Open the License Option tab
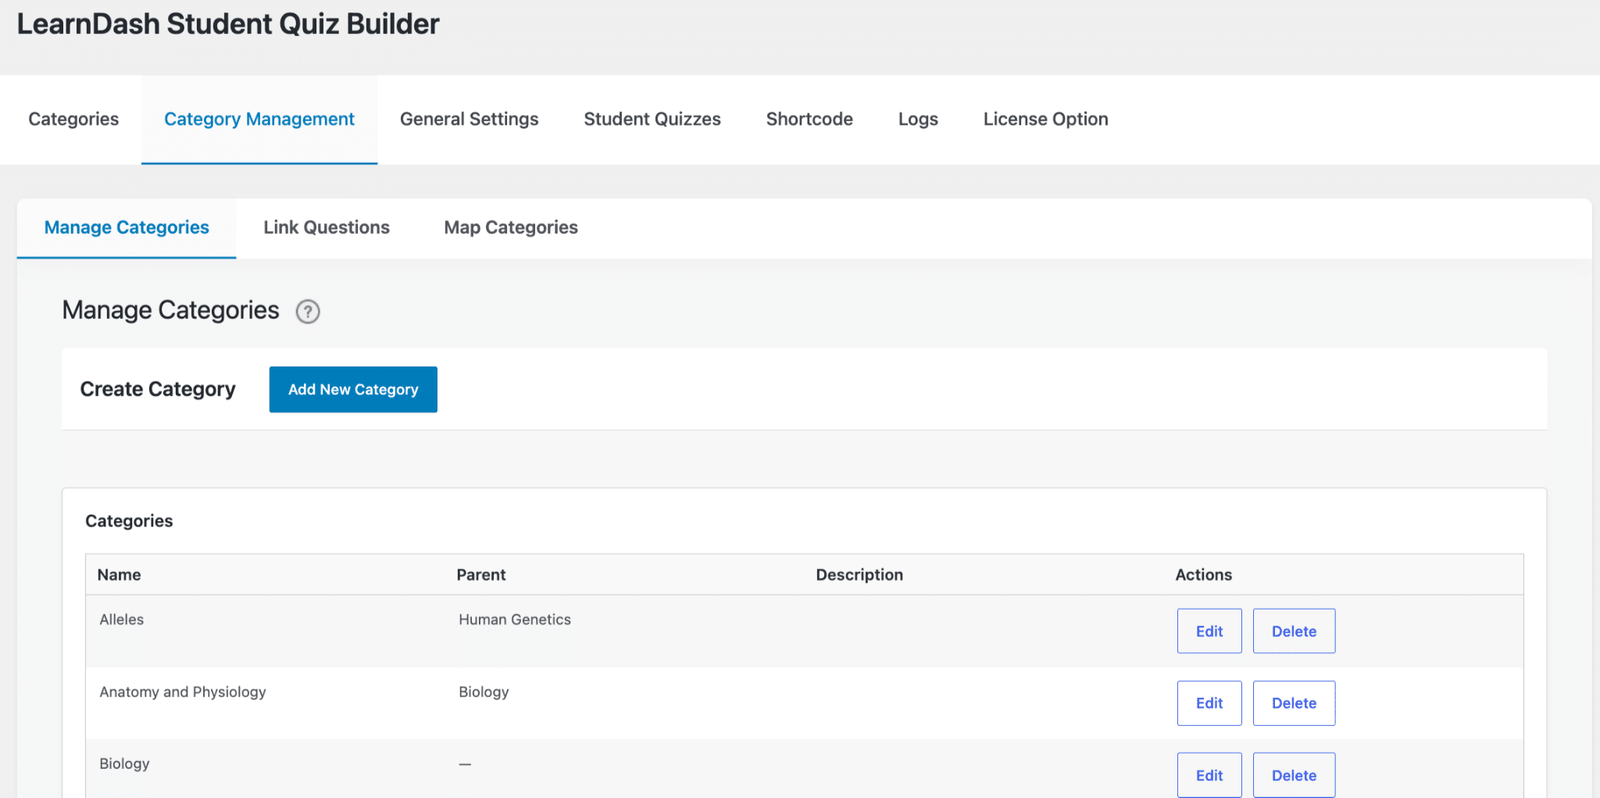This screenshot has width=1600, height=798. 1045,119
